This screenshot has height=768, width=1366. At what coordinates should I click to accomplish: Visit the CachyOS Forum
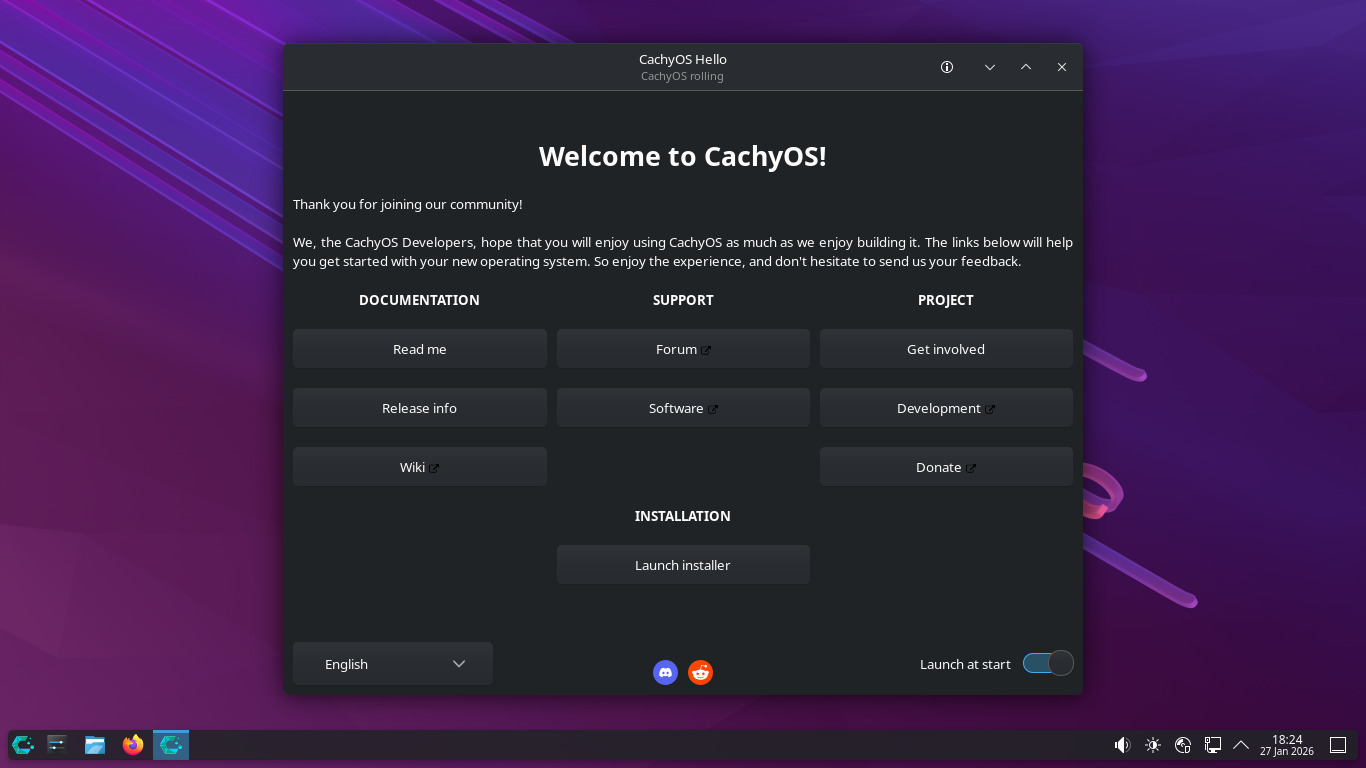pyautogui.click(x=683, y=348)
